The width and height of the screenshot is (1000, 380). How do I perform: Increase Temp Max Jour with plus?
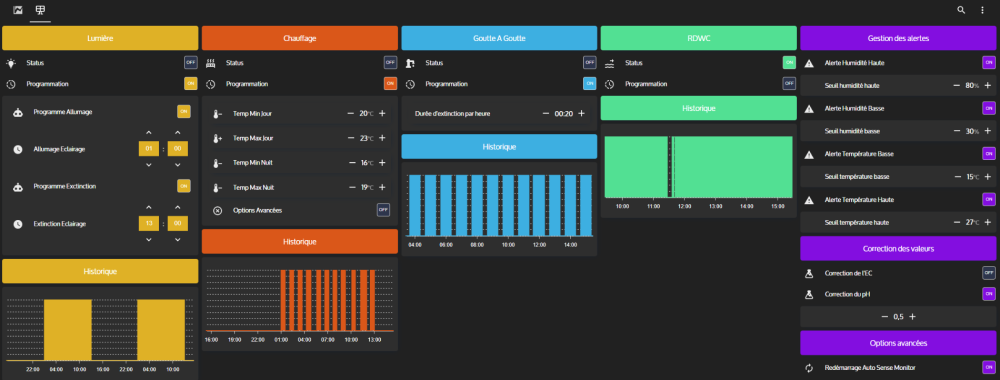click(382, 138)
